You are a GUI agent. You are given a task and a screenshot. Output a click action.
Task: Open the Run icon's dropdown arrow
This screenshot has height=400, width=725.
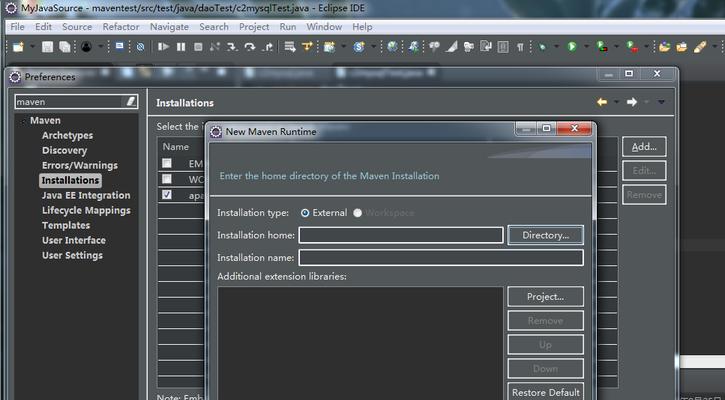pos(586,47)
